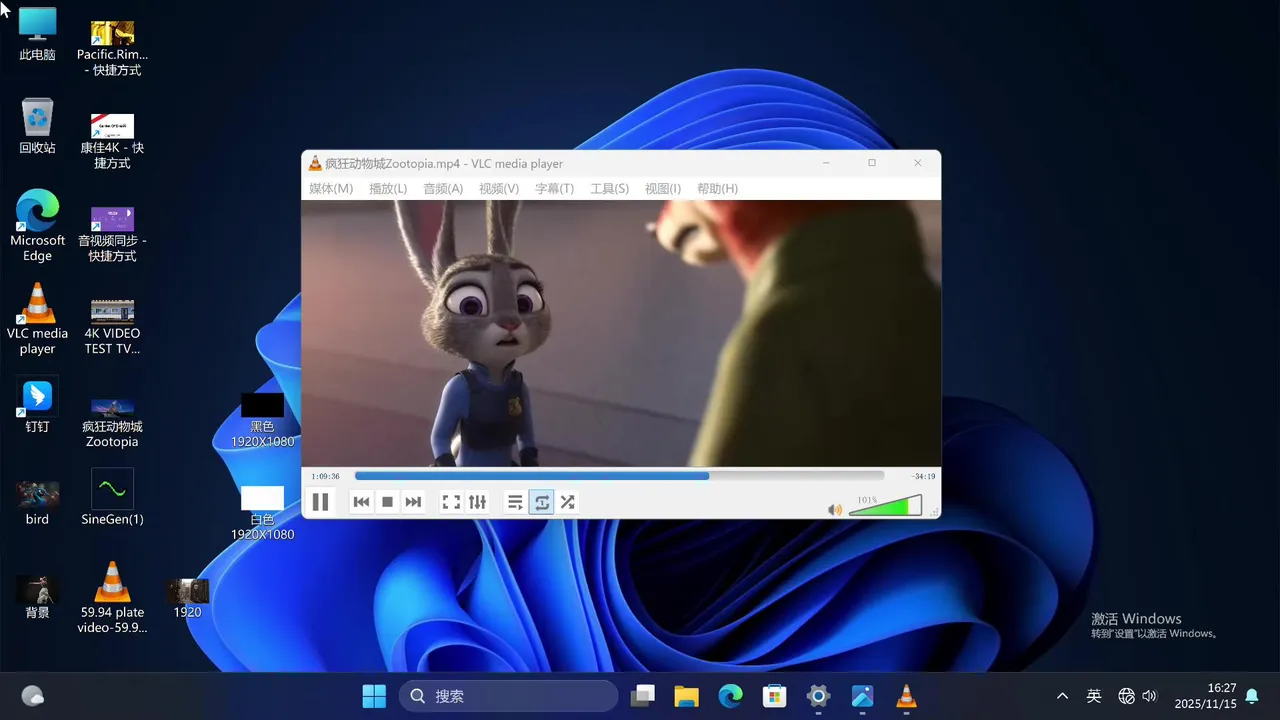Select the SineGen(1) desktop icon

point(112,497)
